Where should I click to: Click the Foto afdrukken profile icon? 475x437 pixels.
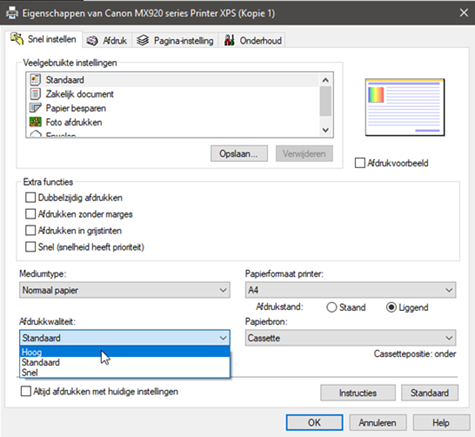tap(35, 122)
